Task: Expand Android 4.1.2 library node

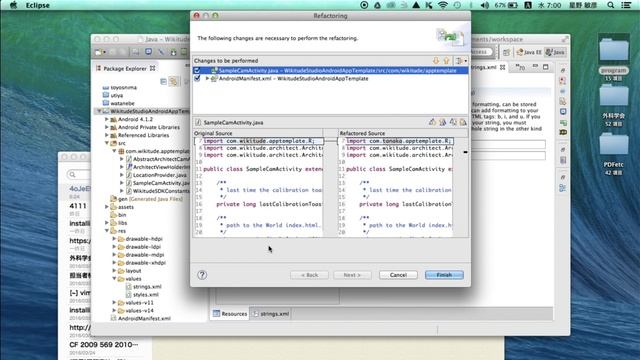Action: coord(107,119)
